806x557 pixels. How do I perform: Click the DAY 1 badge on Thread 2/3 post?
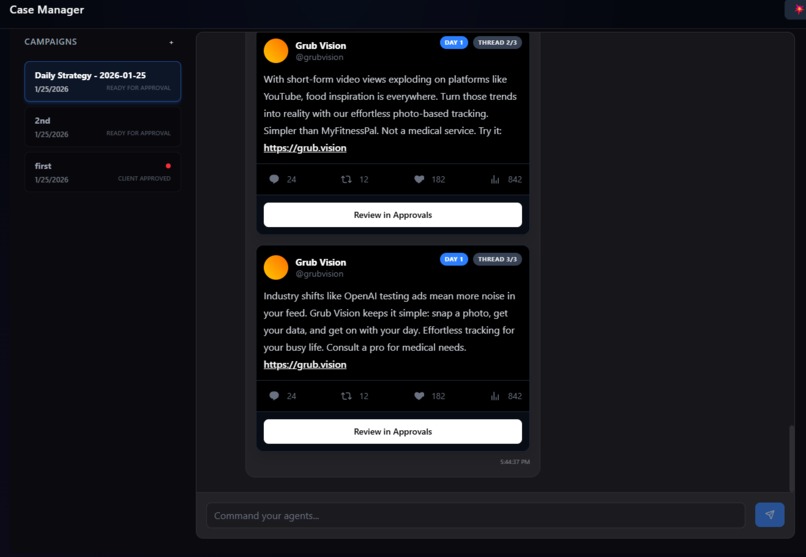point(454,43)
